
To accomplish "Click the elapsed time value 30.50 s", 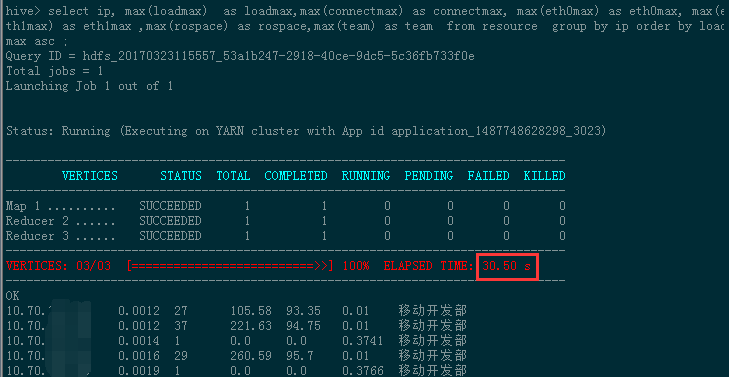I will click(x=507, y=266).
